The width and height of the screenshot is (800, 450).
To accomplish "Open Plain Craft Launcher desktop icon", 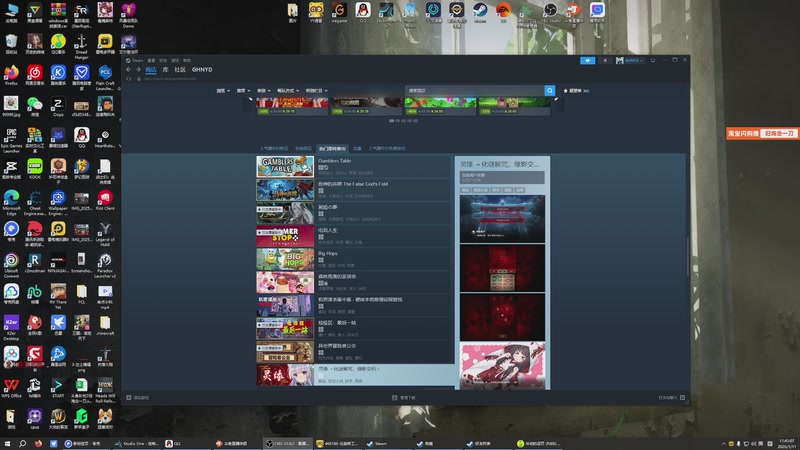I will 105,78.
